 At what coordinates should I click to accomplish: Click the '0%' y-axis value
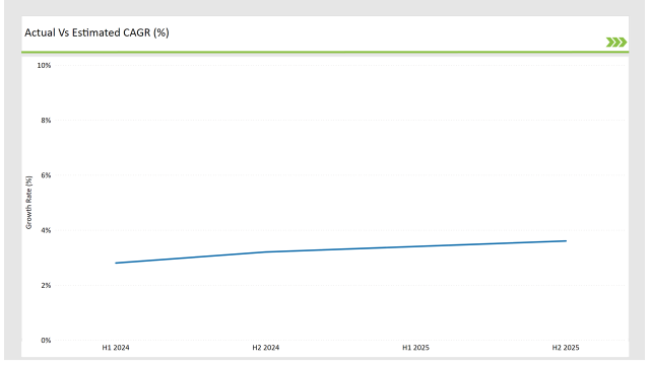46,340
